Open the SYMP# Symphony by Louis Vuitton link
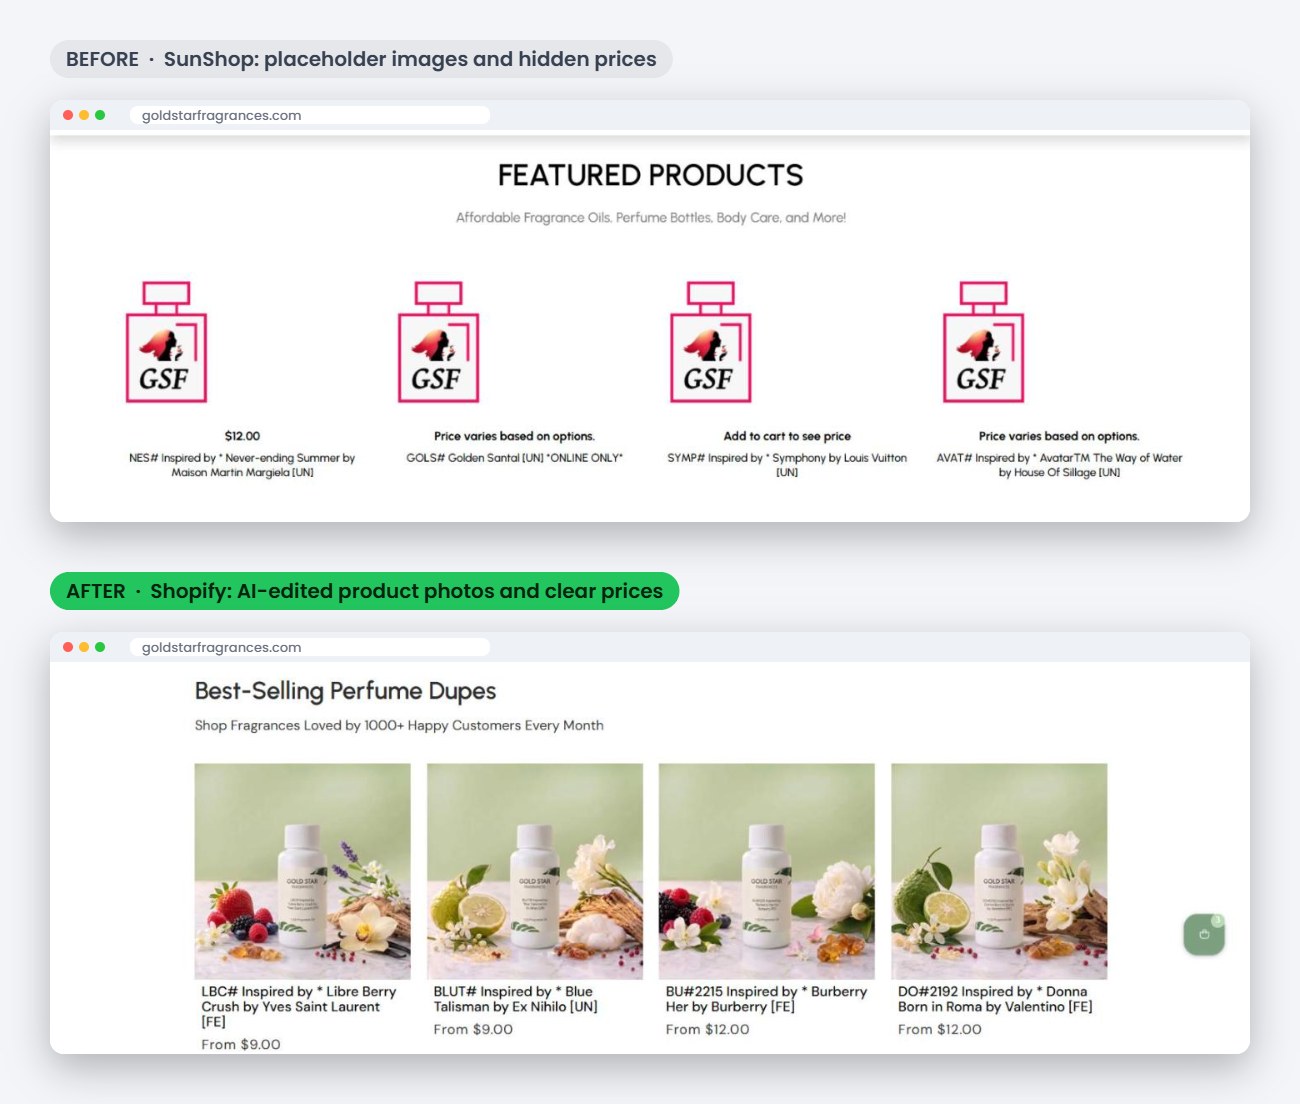This screenshot has height=1104, width=1300. (787, 465)
